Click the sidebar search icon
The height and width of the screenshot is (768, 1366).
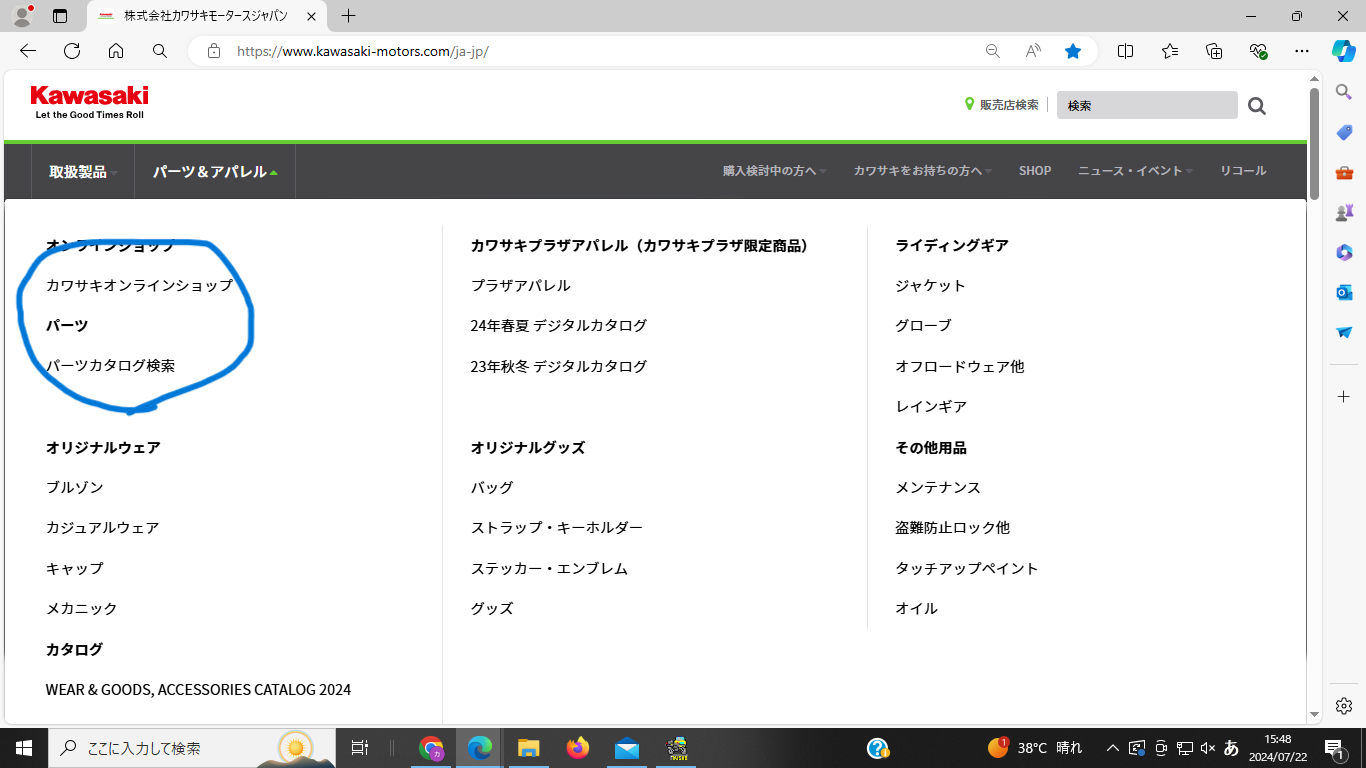coord(1344,92)
